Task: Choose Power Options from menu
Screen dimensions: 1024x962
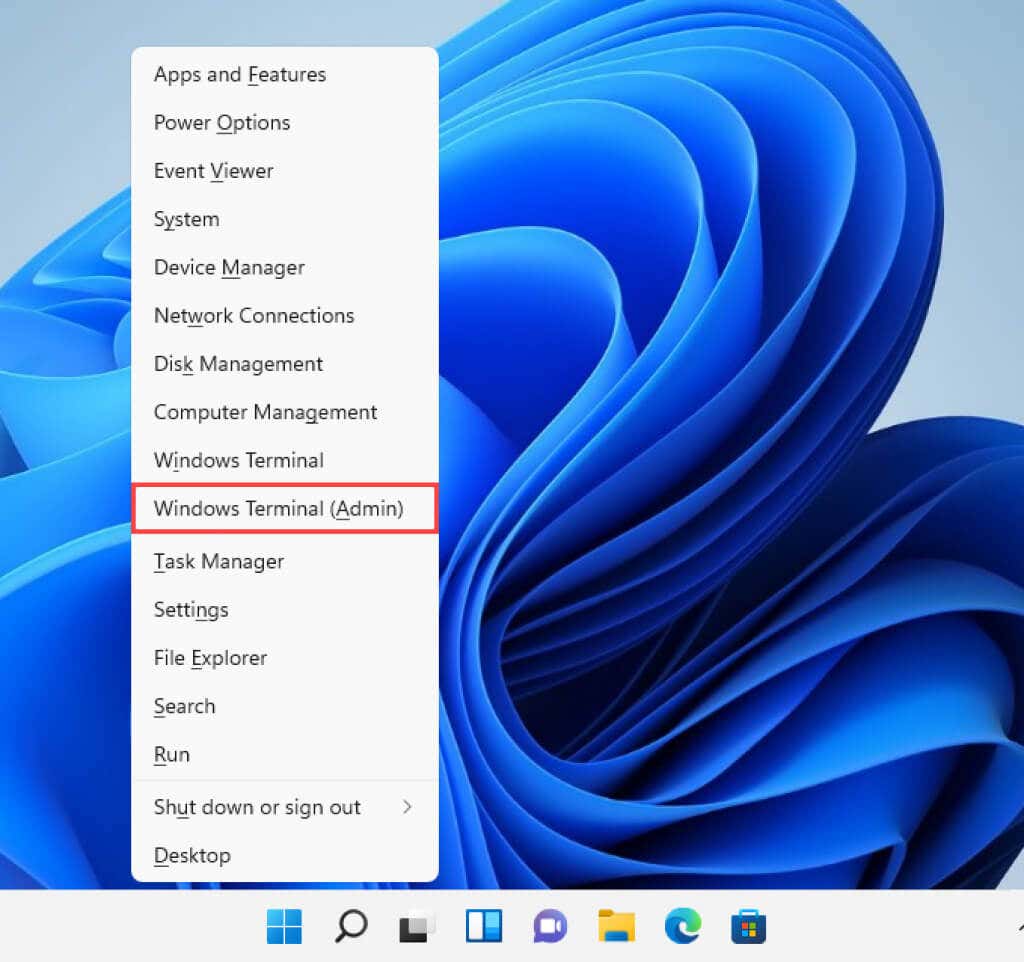Action: (x=222, y=123)
